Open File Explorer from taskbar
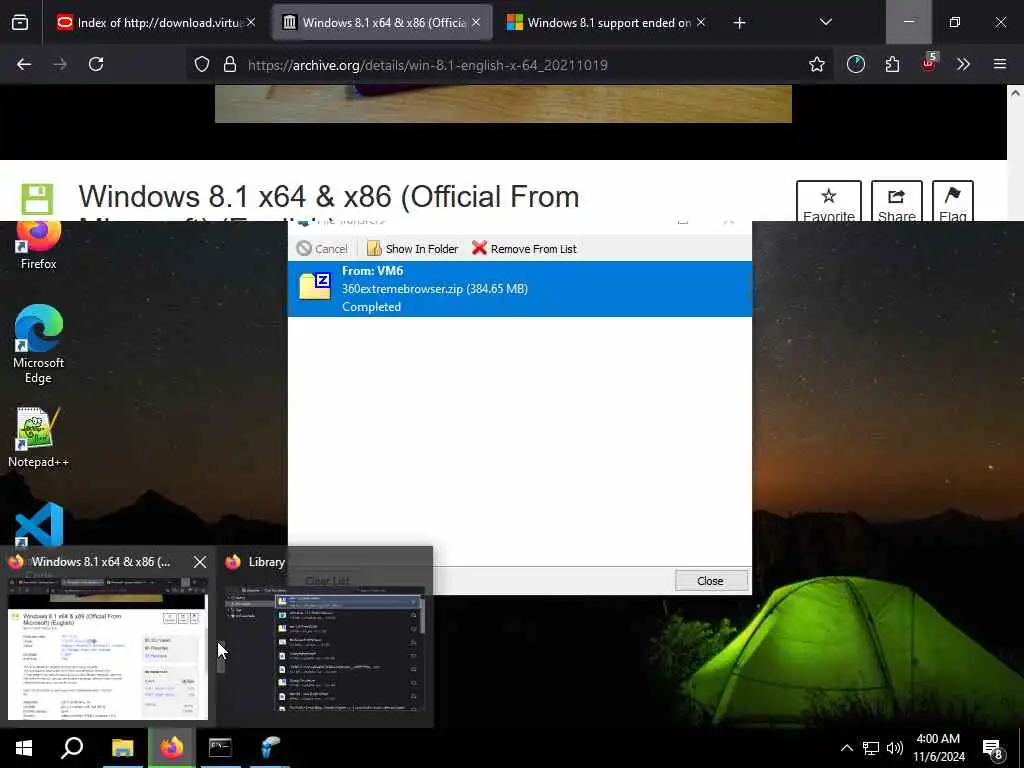 tap(122, 747)
